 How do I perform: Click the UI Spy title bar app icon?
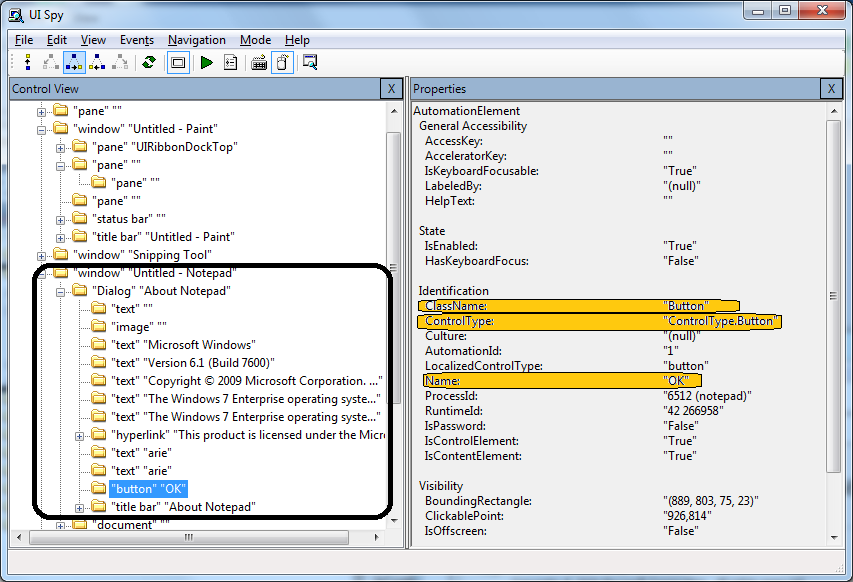16,15
